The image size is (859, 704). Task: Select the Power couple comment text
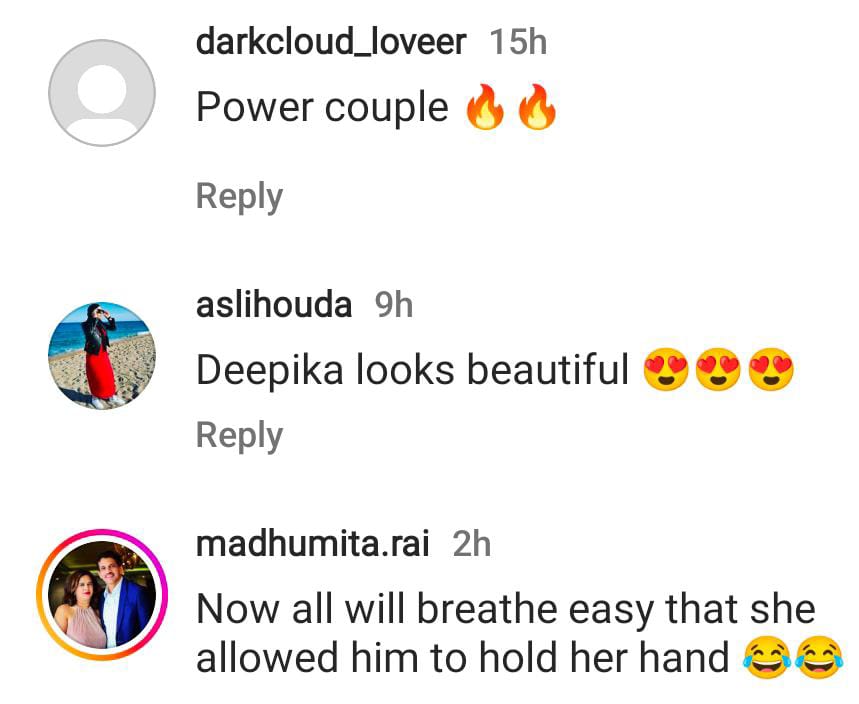322,107
